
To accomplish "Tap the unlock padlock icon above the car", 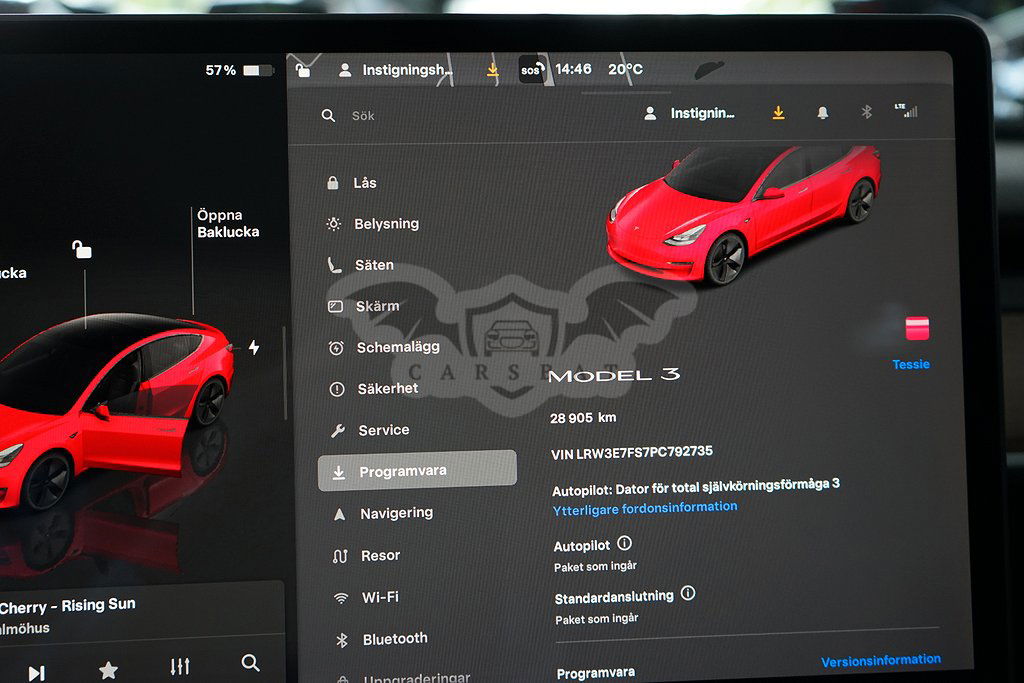I will click(x=83, y=250).
